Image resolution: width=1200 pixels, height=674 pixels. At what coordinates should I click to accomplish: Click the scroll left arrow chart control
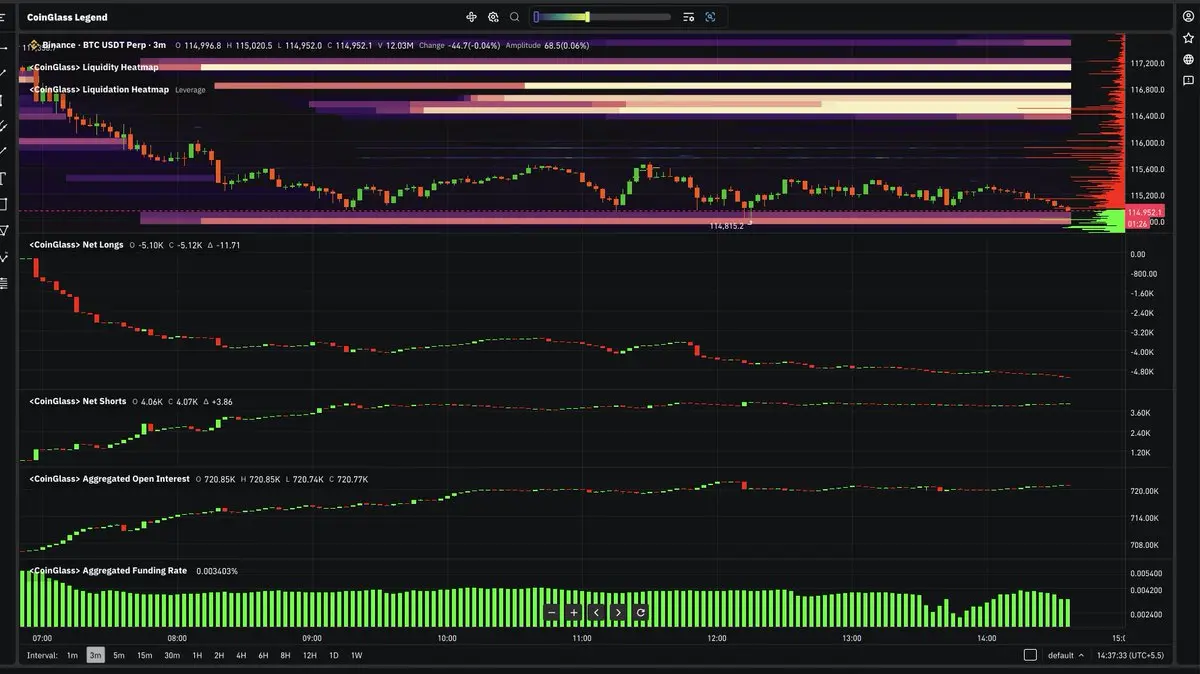point(597,612)
